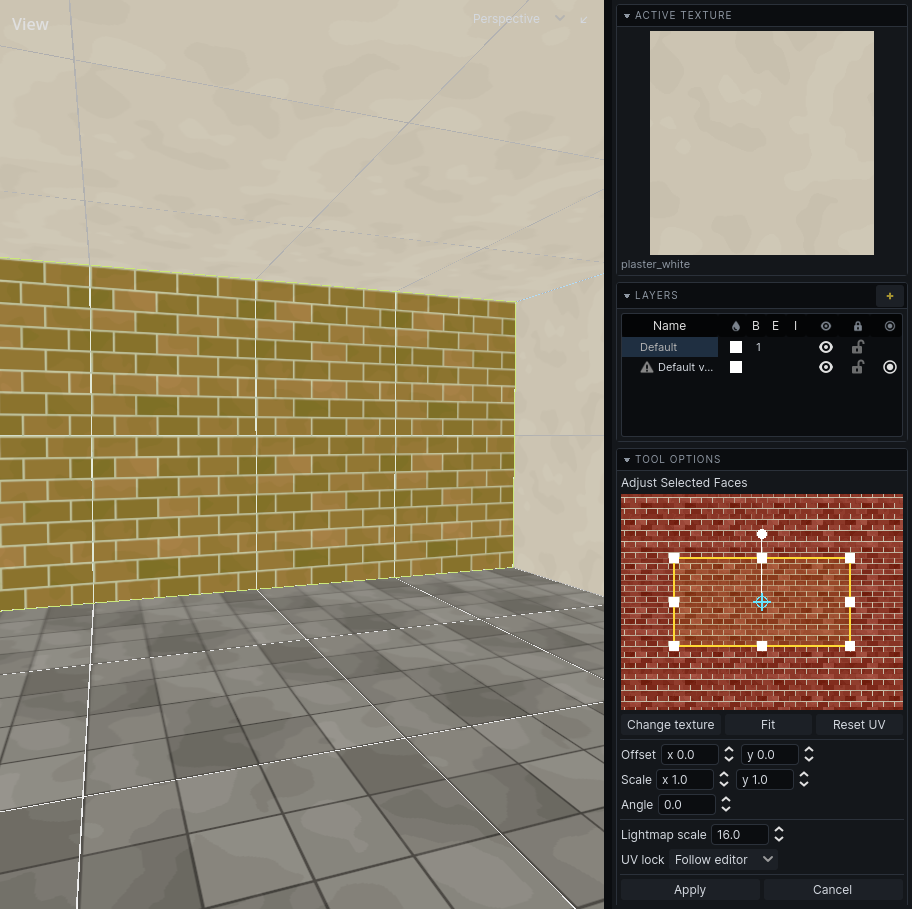Click the plaster_white texture name label
The image size is (912, 909).
(655, 264)
